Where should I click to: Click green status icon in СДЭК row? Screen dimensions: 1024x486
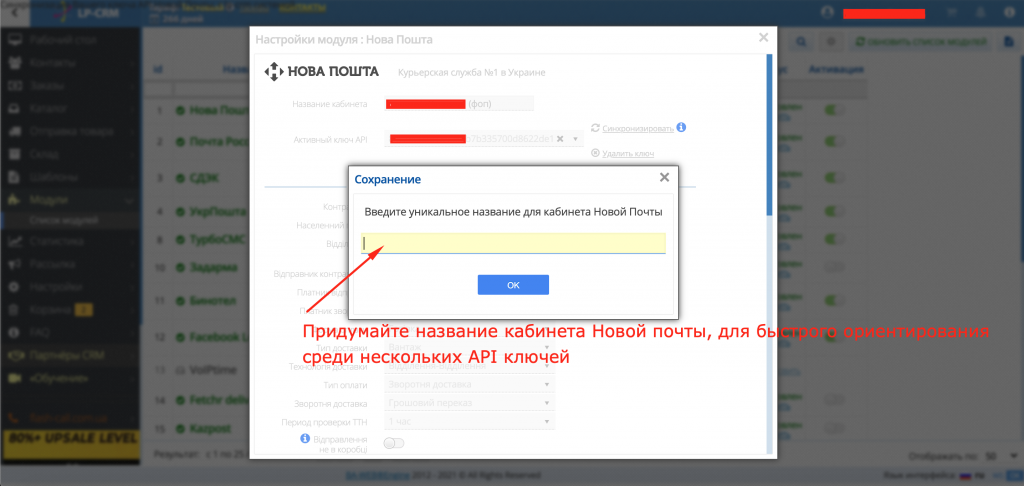[180, 178]
